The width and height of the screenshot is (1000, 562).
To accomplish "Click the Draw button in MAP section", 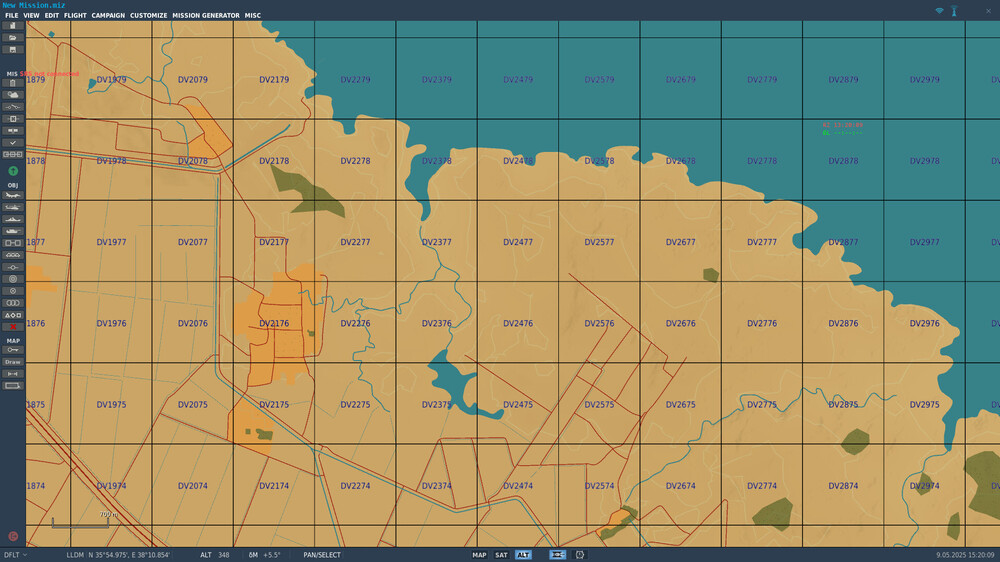I will click(13, 362).
